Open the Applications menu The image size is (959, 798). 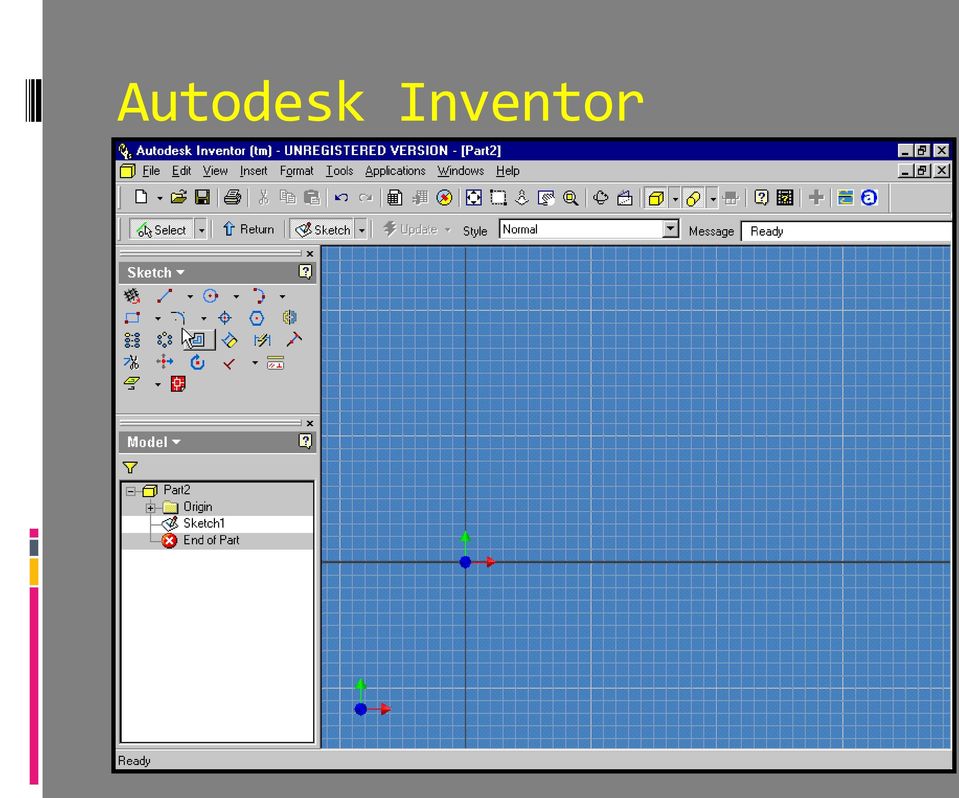395,171
